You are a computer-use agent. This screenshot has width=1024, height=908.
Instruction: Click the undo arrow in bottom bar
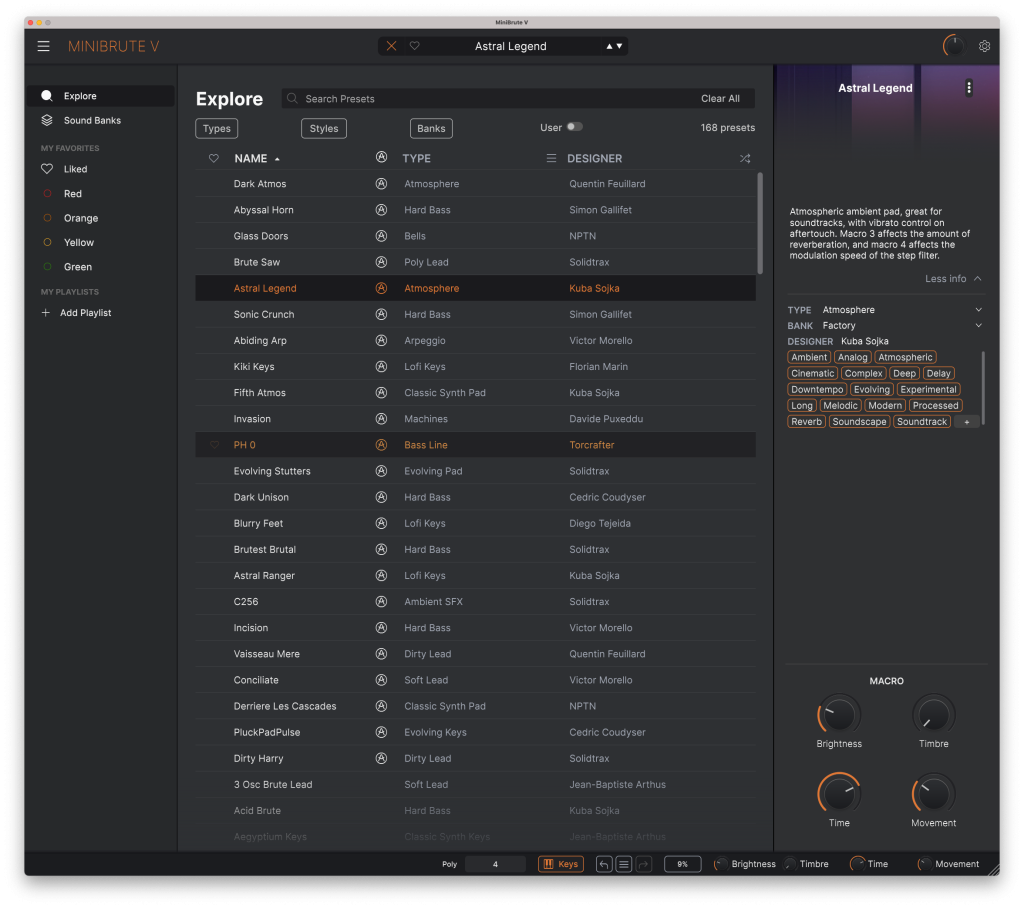(x=604, y=864)
